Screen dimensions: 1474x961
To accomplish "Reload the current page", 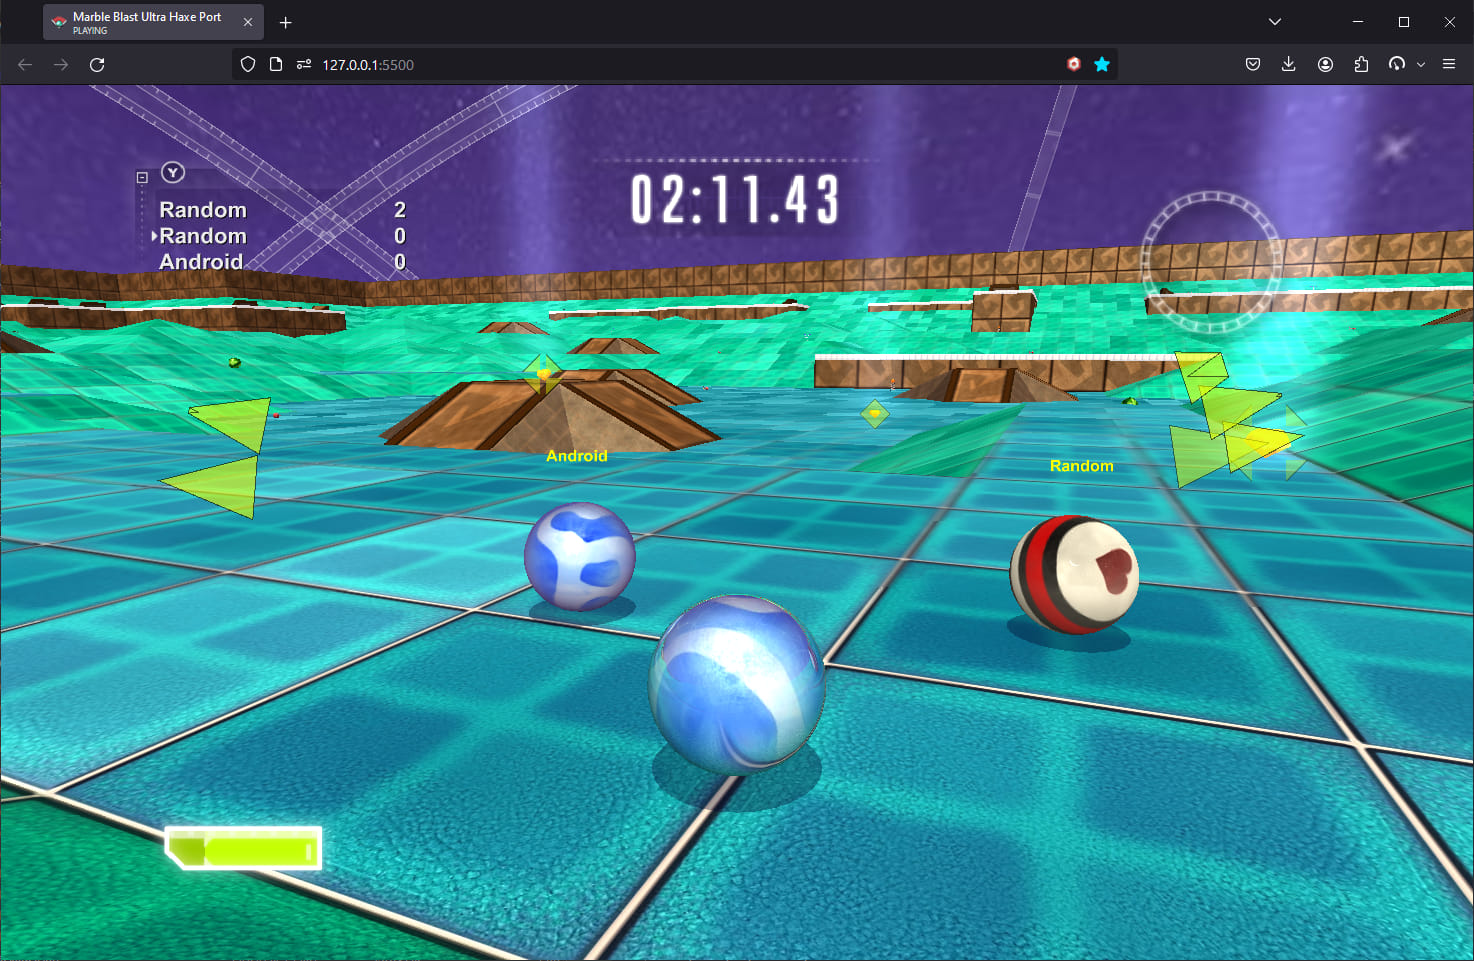I will click(97, 64).
